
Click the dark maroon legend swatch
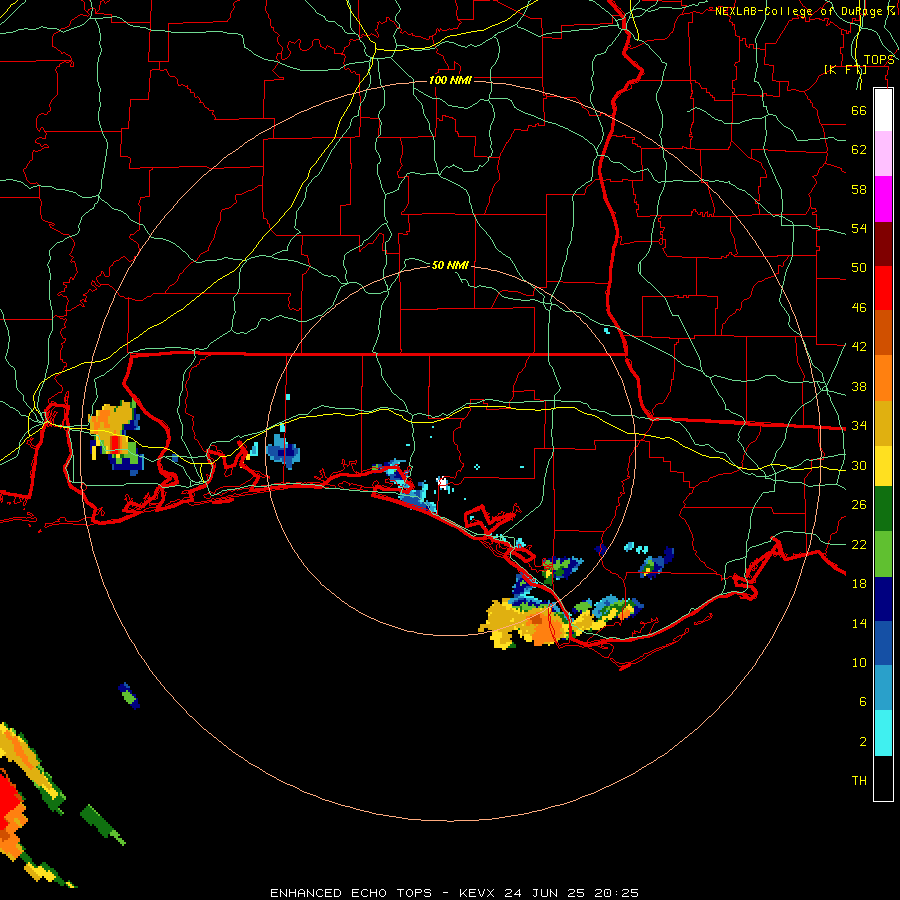(x=883, y=244)
